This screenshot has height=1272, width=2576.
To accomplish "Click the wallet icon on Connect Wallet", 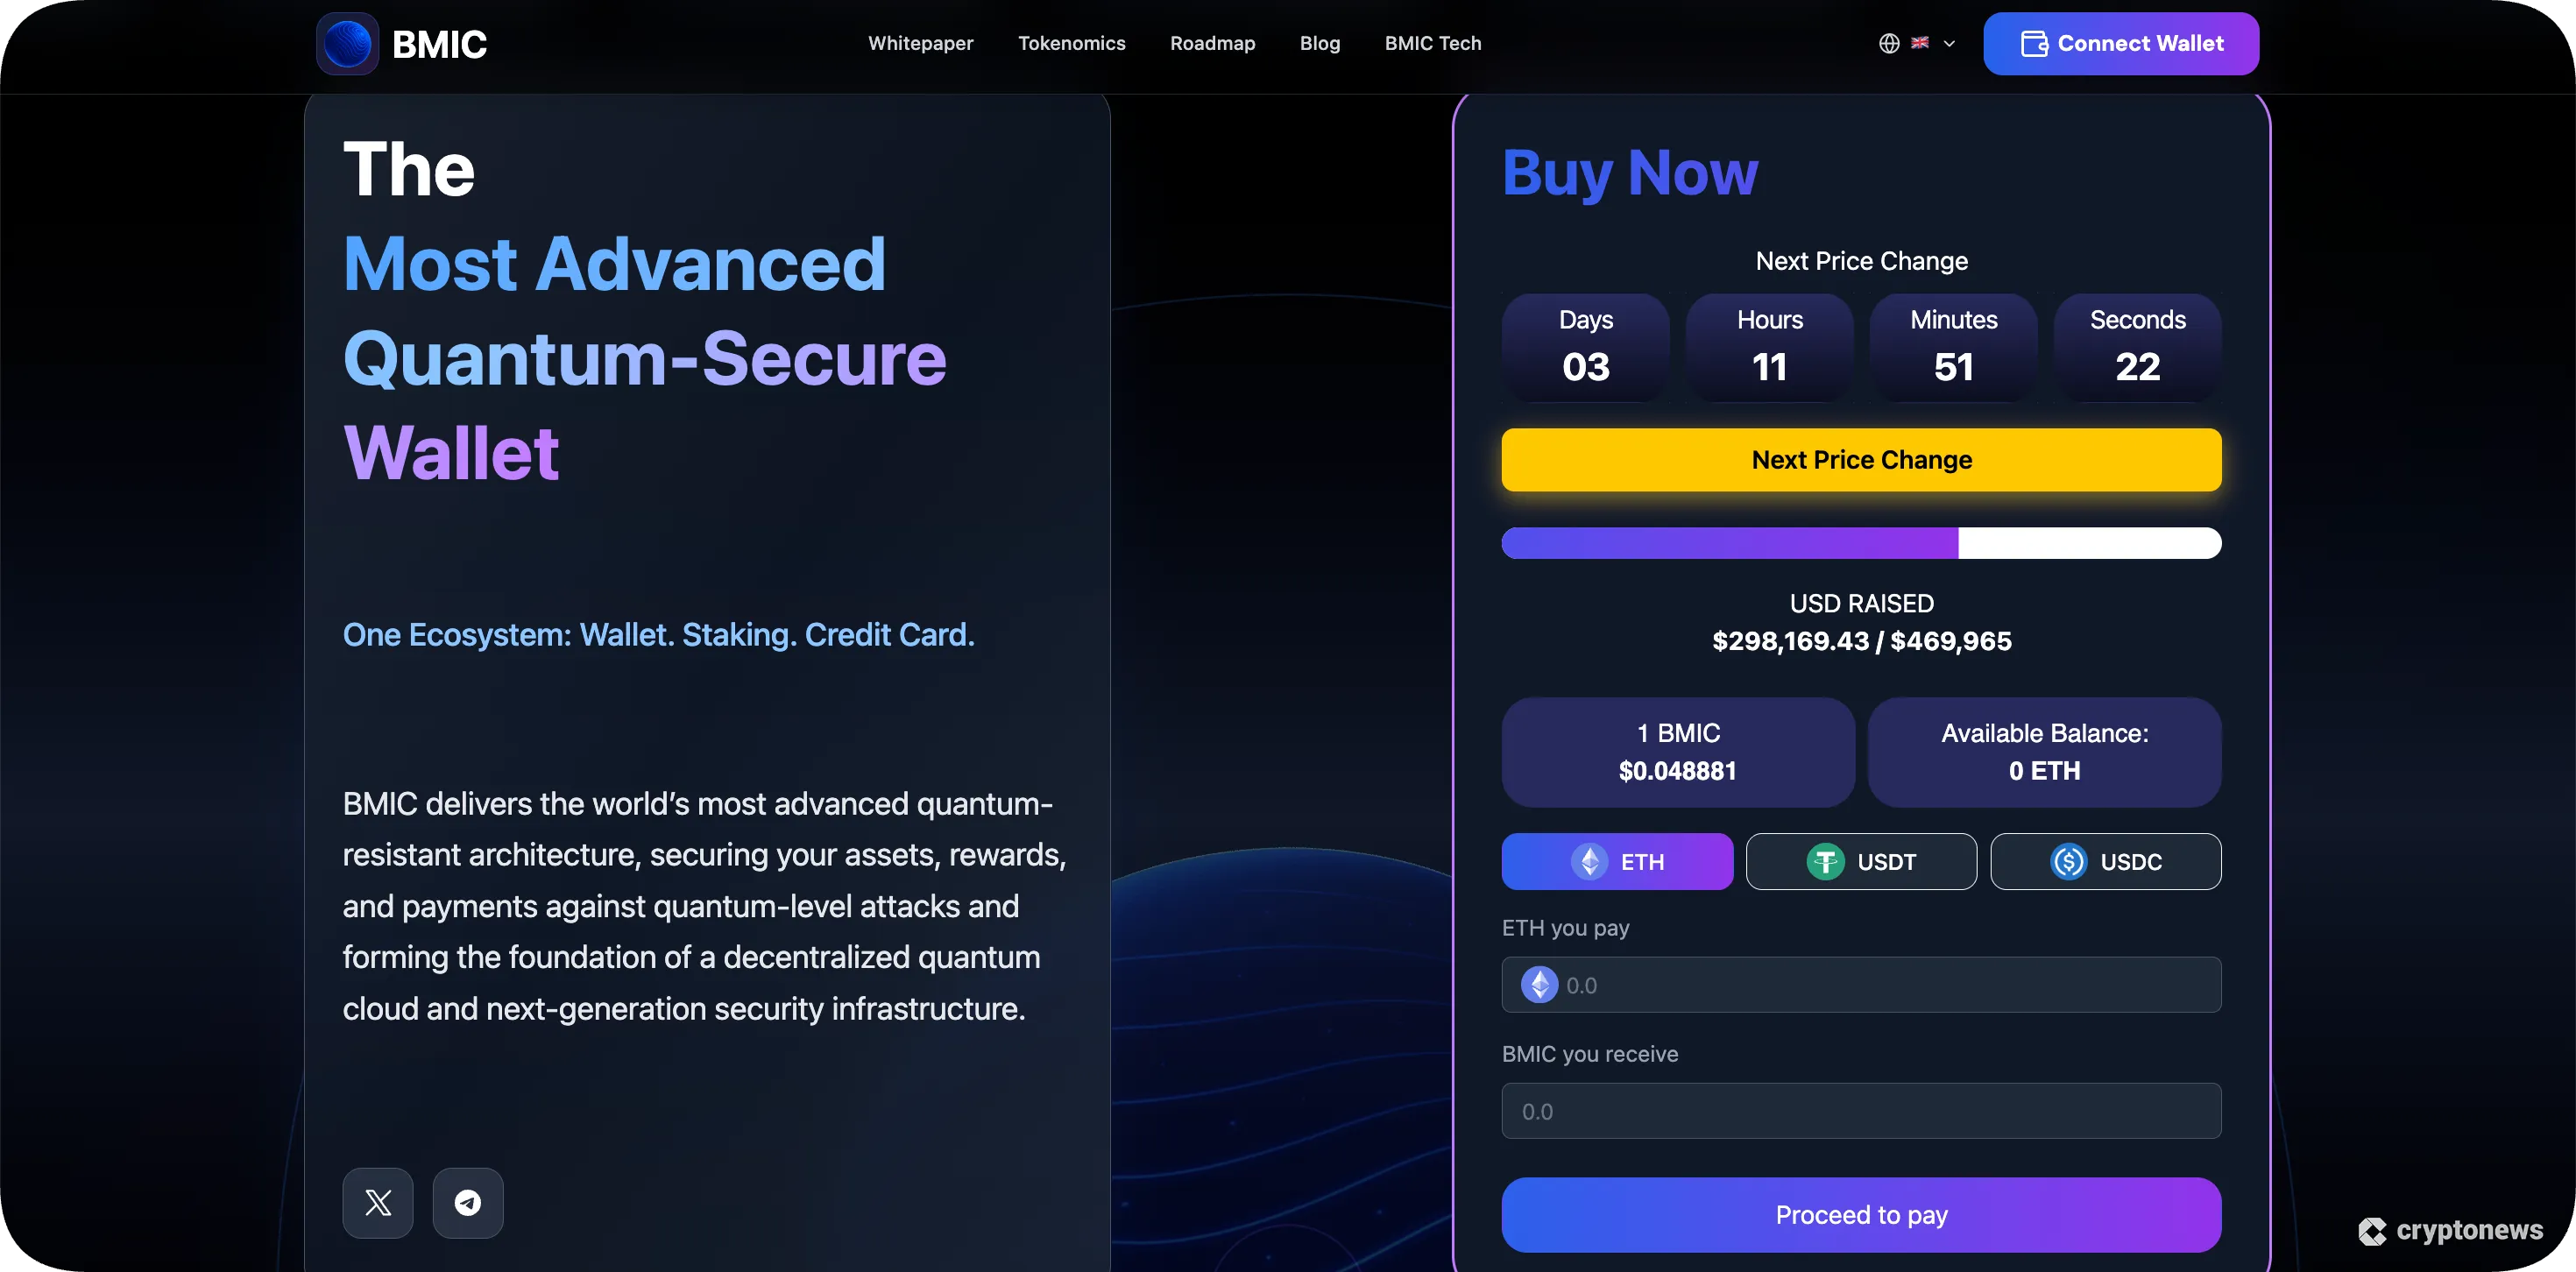I will (2032, 43).
